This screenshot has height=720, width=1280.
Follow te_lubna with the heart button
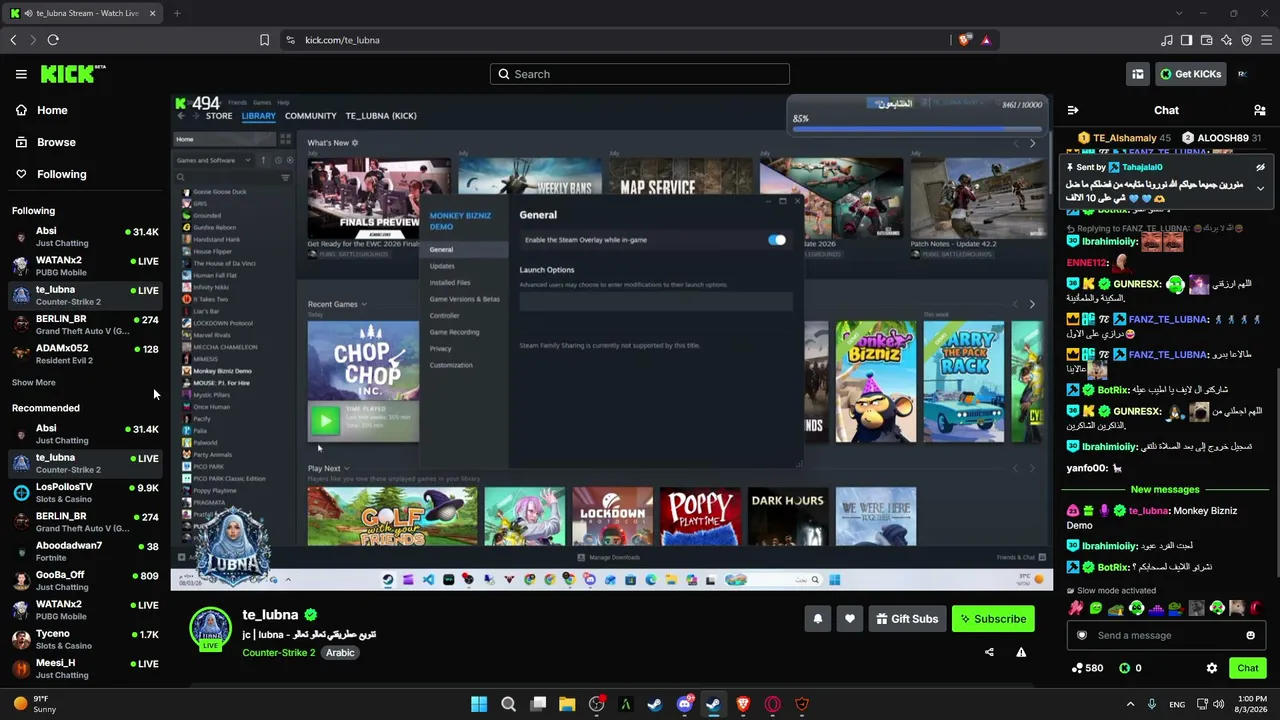[x=850, y=619]
